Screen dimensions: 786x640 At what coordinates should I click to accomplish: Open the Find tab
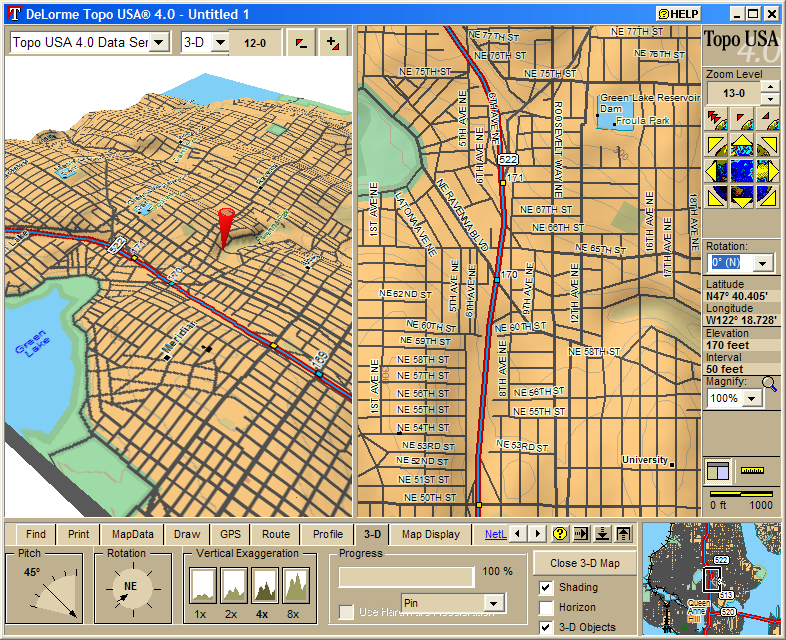36,534
